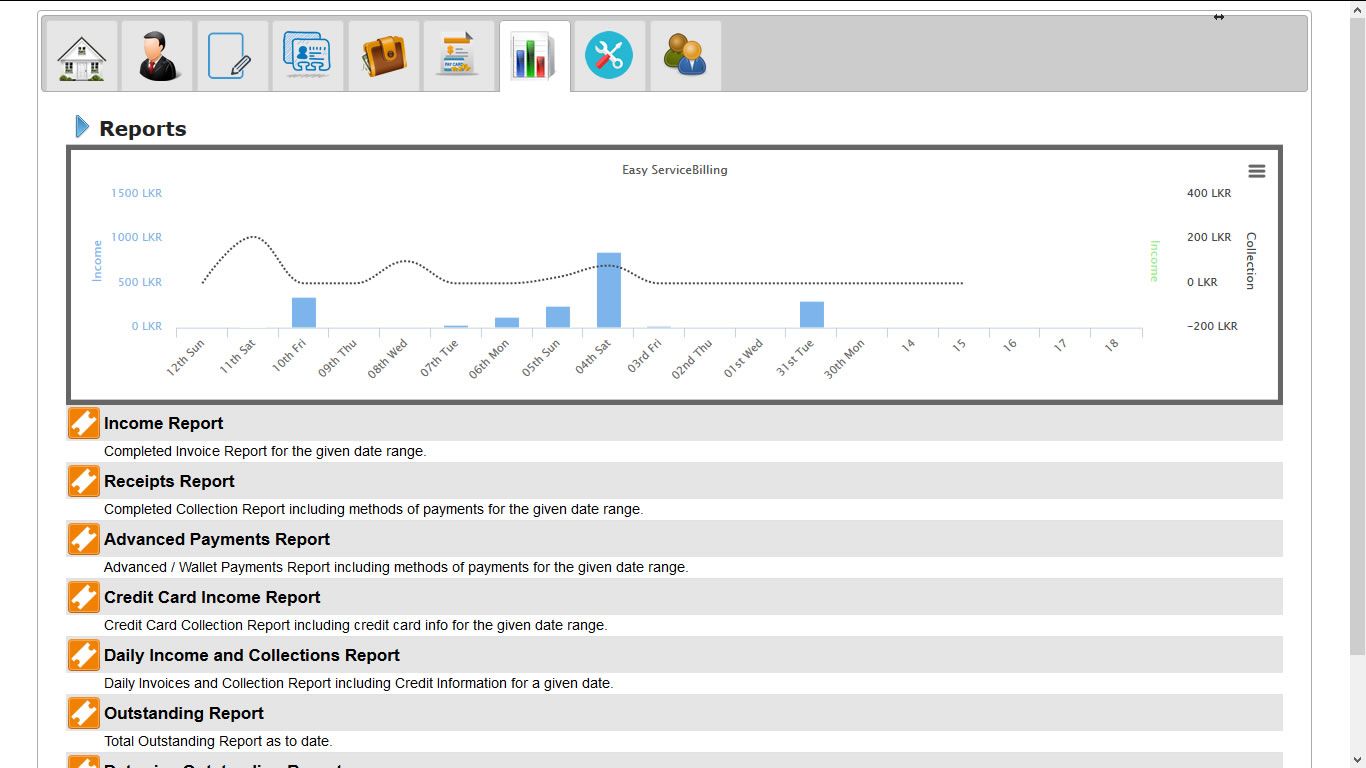Click the description "Completed Invoice Report for the given date range."
The image size is (1366, 768).
point(265,451)
